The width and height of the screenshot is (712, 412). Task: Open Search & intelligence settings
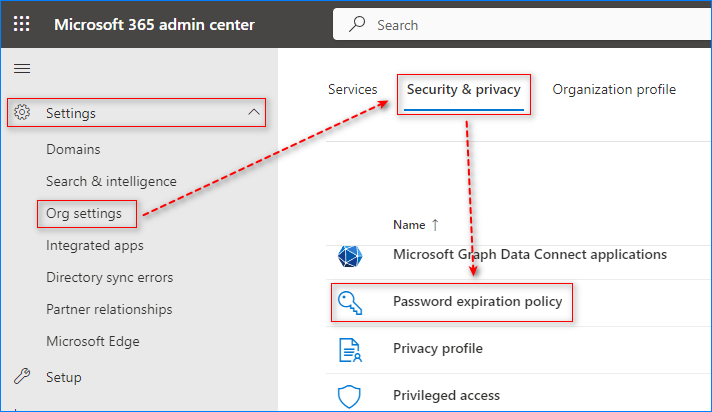coord(111,182)
